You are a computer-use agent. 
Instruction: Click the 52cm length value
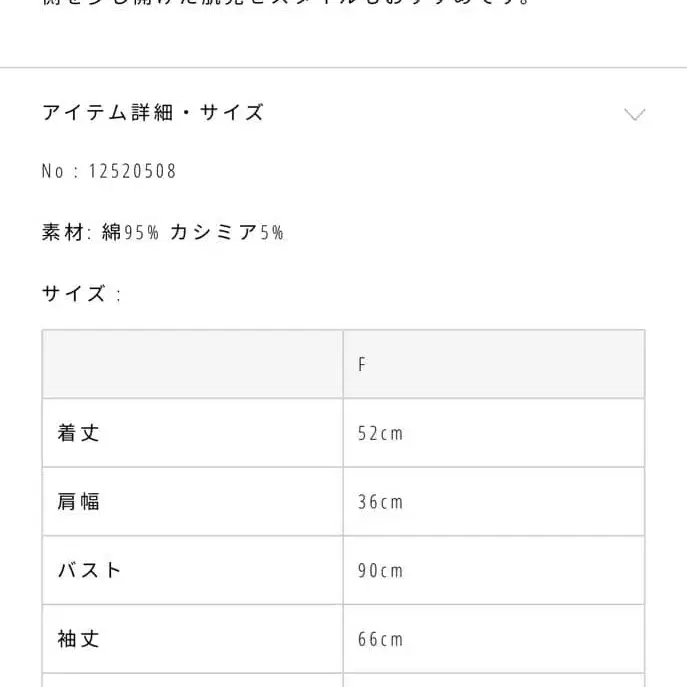tap(380, 434)
